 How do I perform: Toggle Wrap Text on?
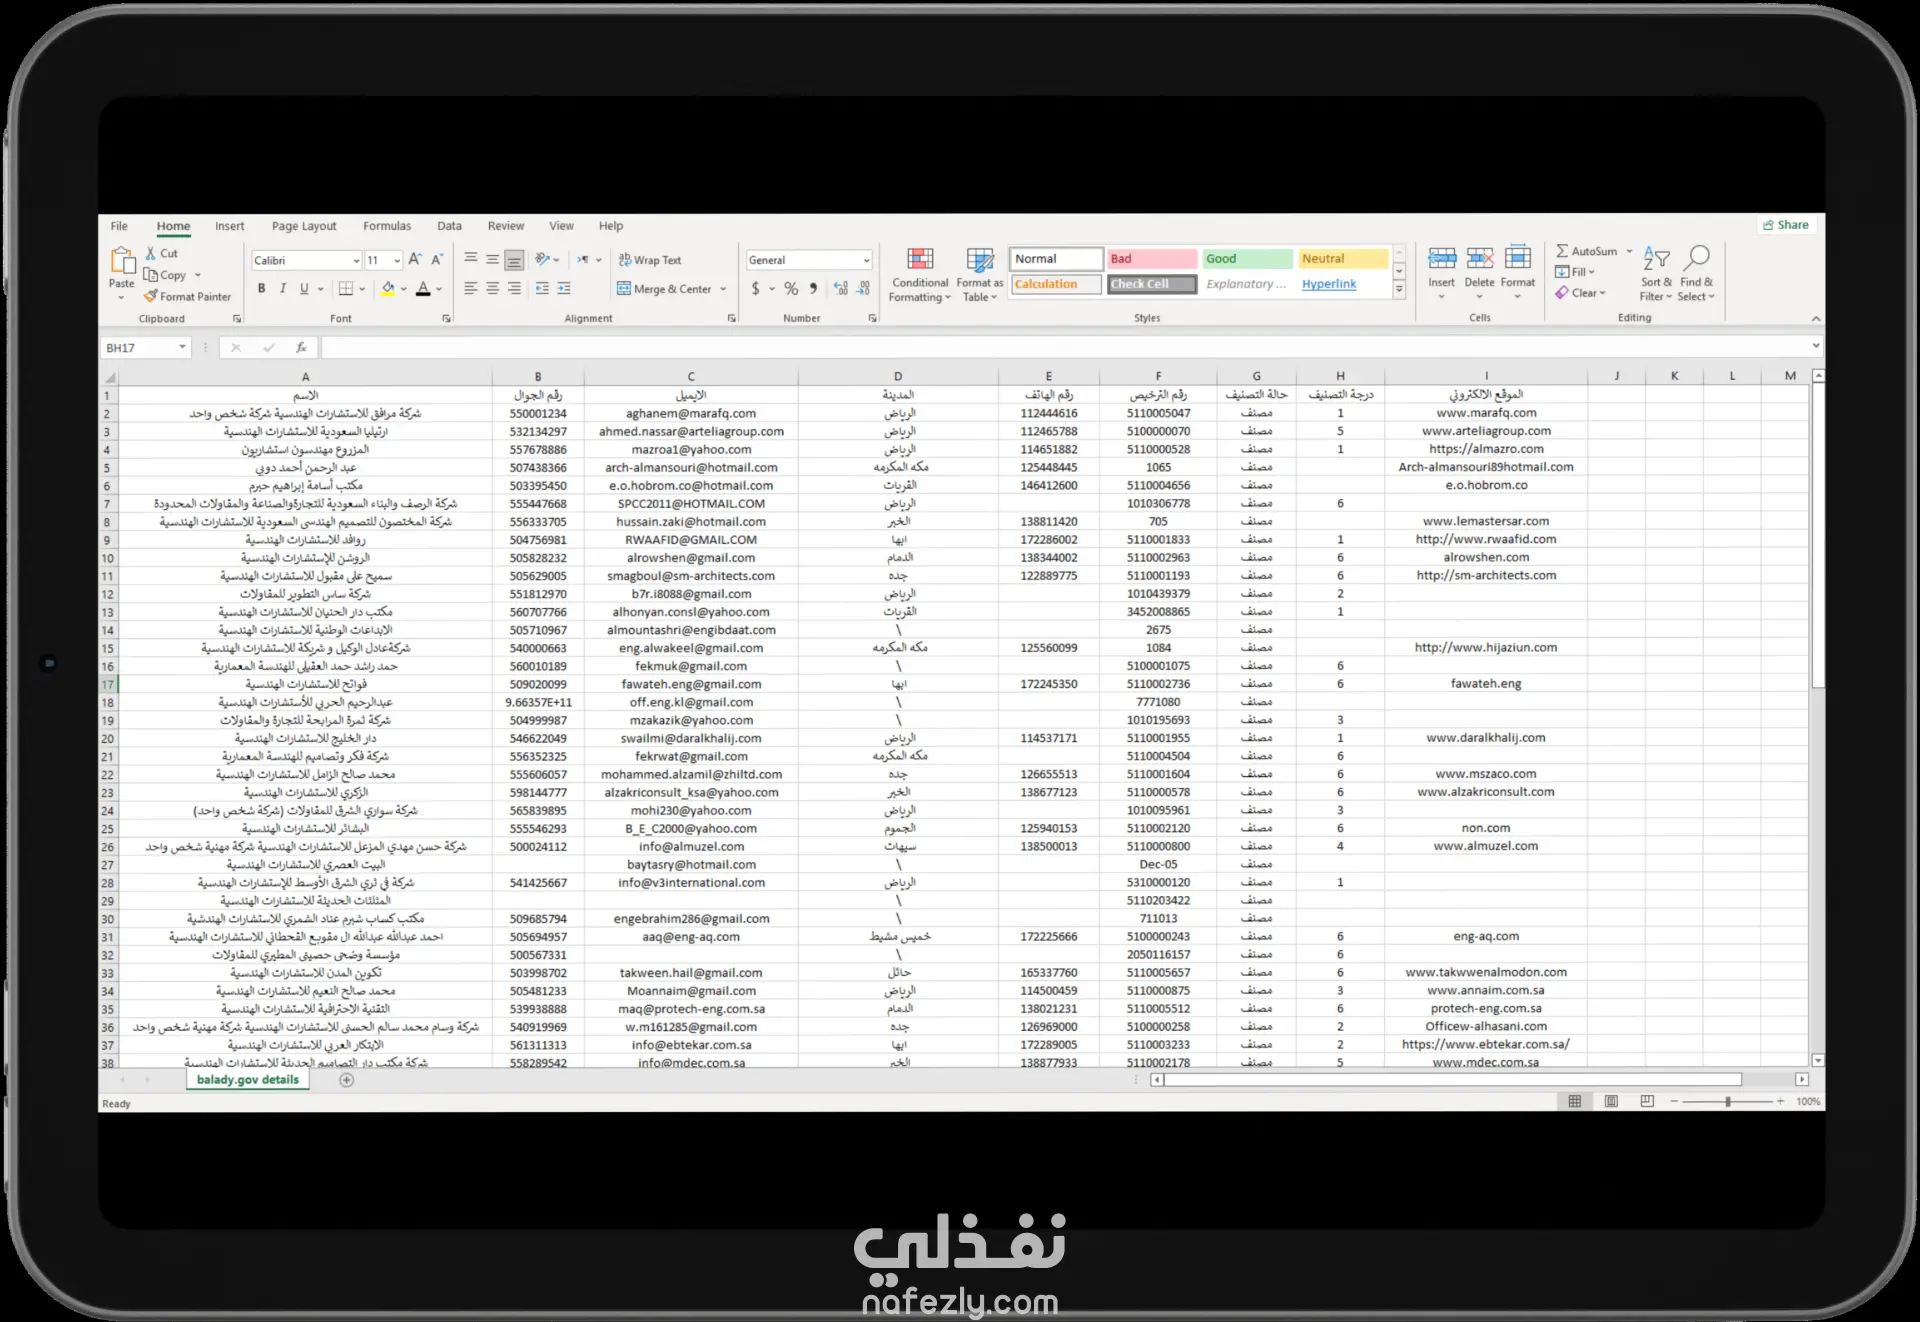point(650,260)
